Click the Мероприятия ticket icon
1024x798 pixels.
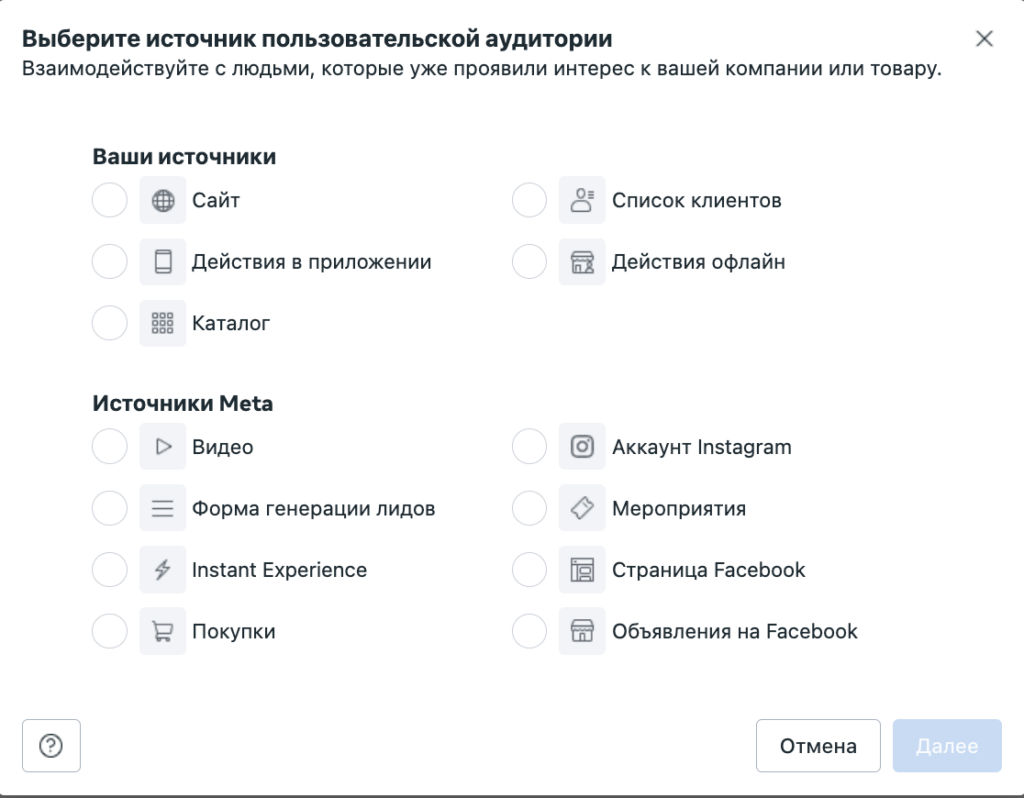[x=583, y=508]
